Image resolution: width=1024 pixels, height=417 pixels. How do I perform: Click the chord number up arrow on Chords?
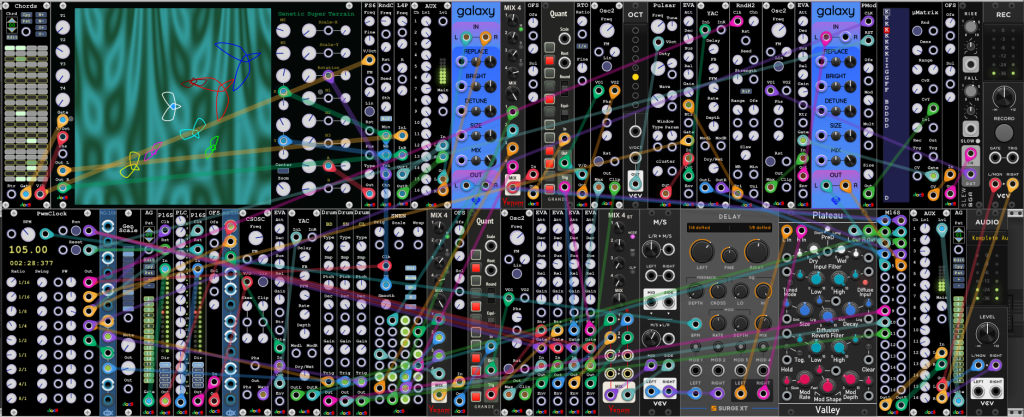[x=12, y=22]
